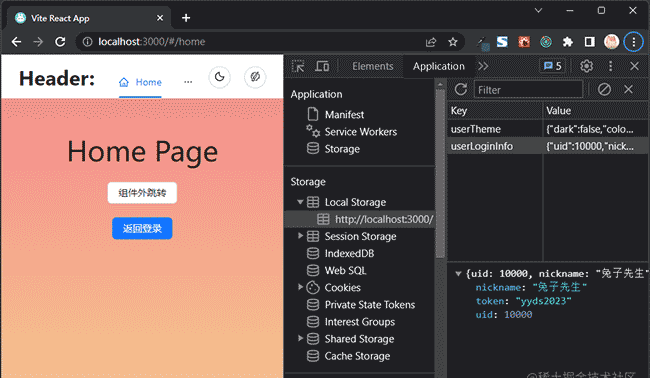Delete selected storage entry X icon
This screenshot has height=378, width=650.
(628, 89)
